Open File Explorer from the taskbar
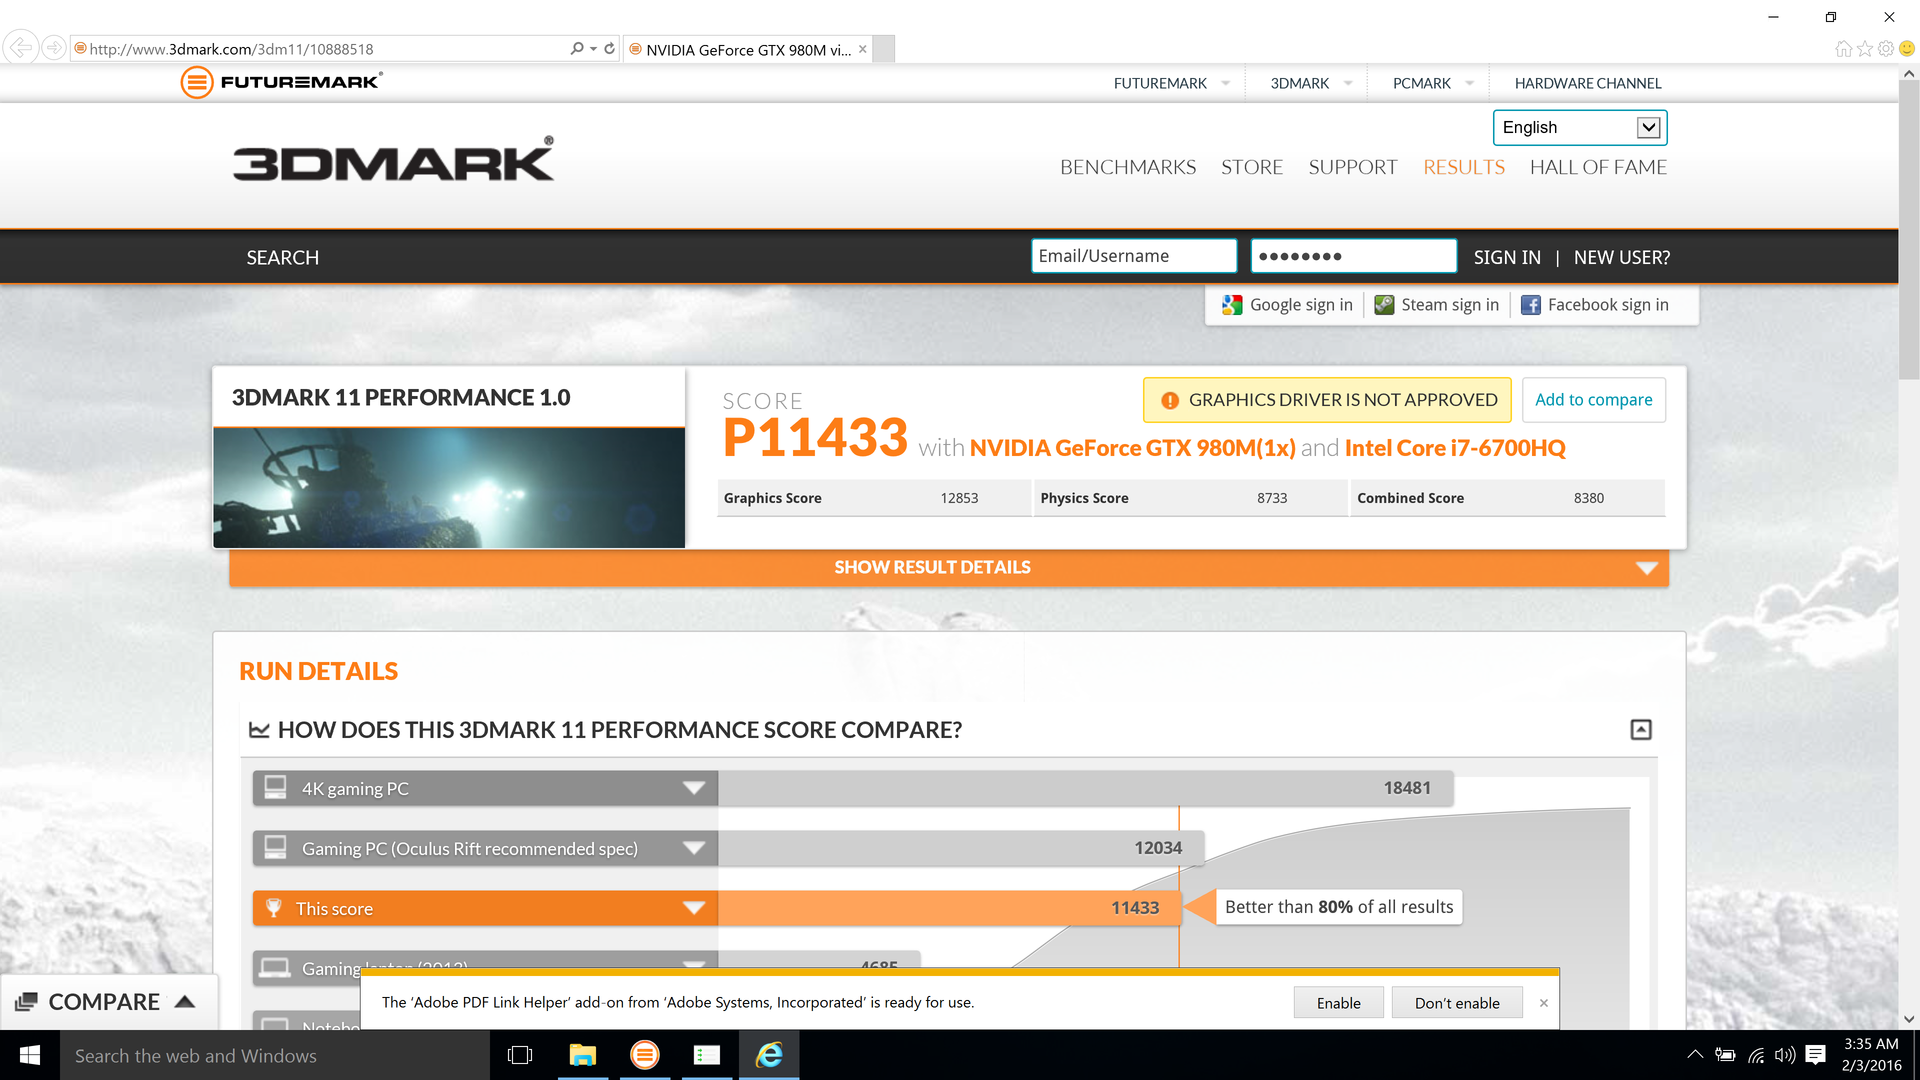This screenshot has width=1920, height=1080. (x=582, y=1055)
